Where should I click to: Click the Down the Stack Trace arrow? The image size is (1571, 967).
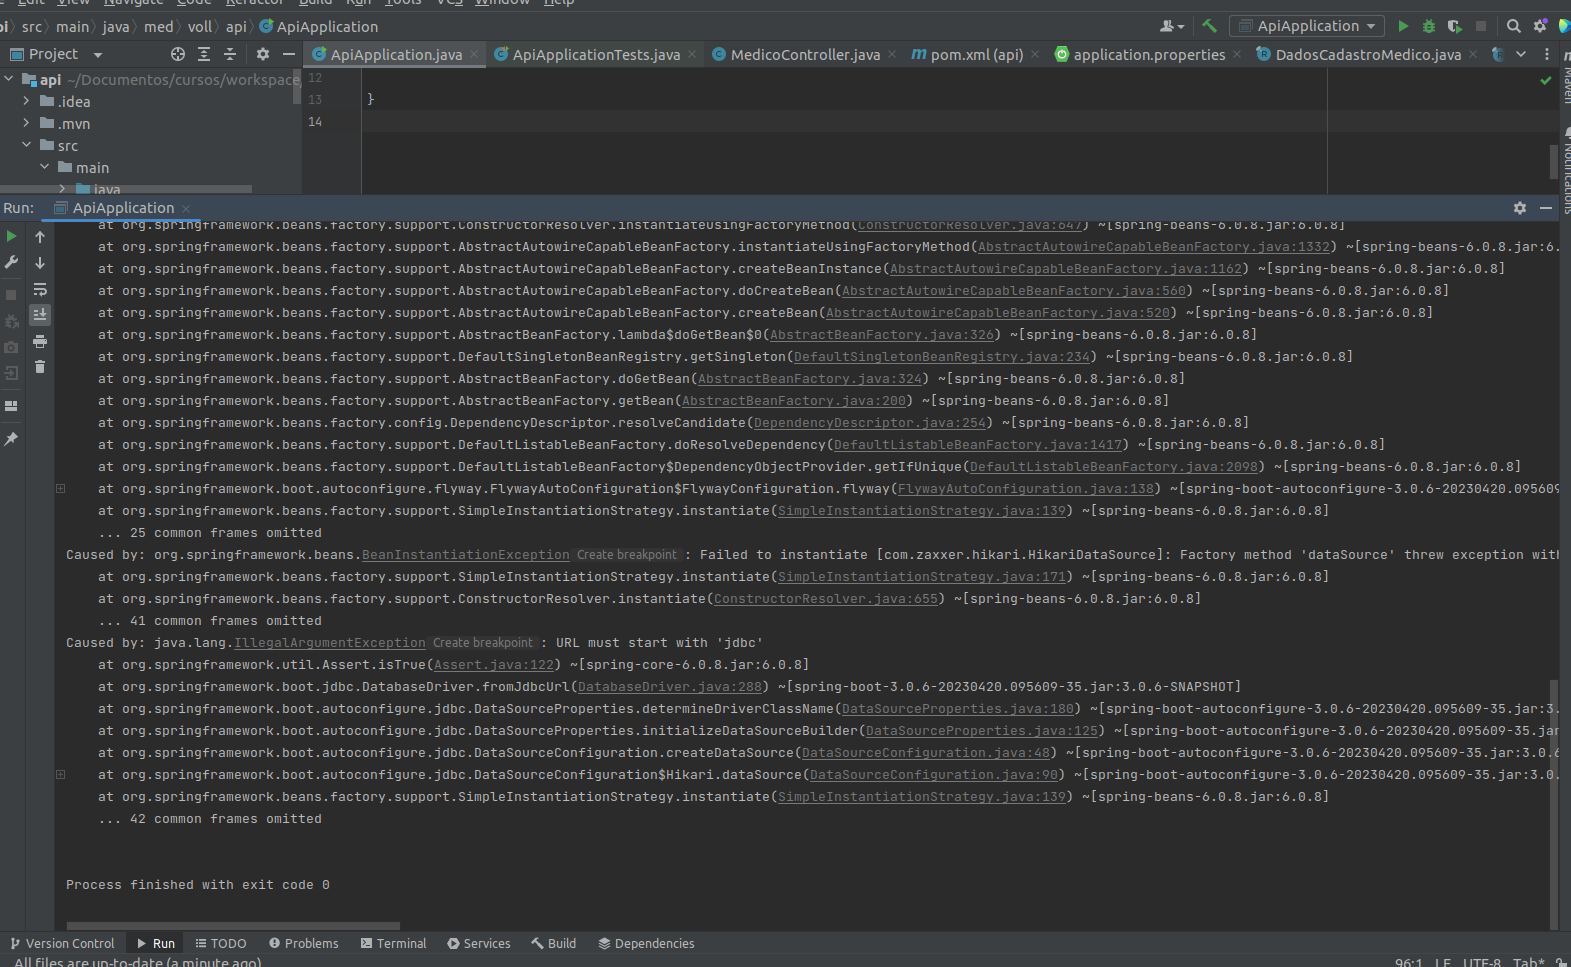(x=40, y=263)
